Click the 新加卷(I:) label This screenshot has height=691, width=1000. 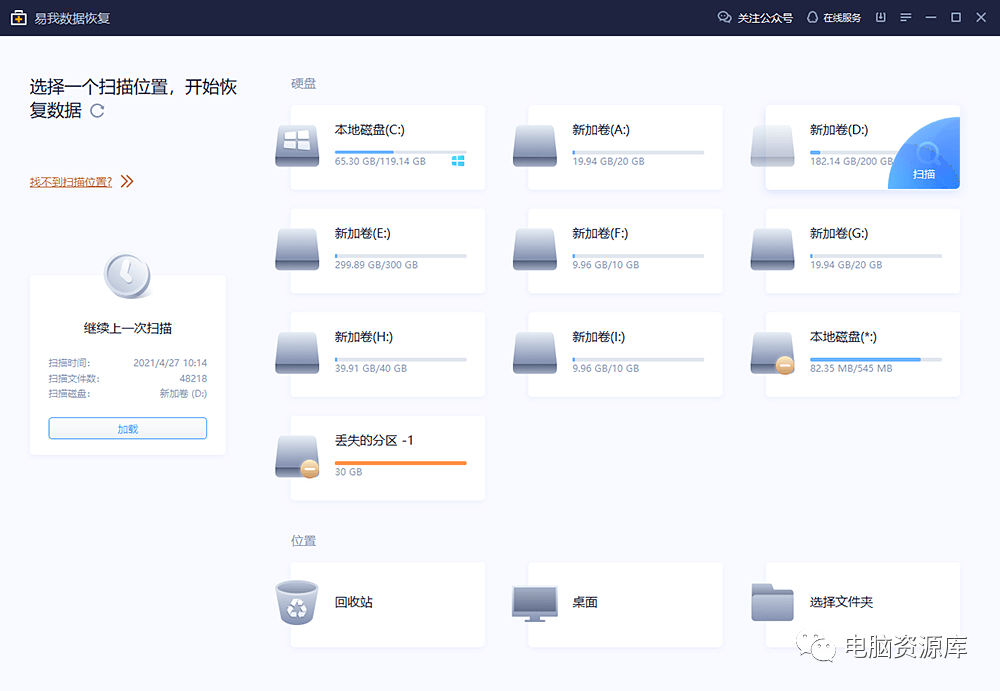[599, 337]
